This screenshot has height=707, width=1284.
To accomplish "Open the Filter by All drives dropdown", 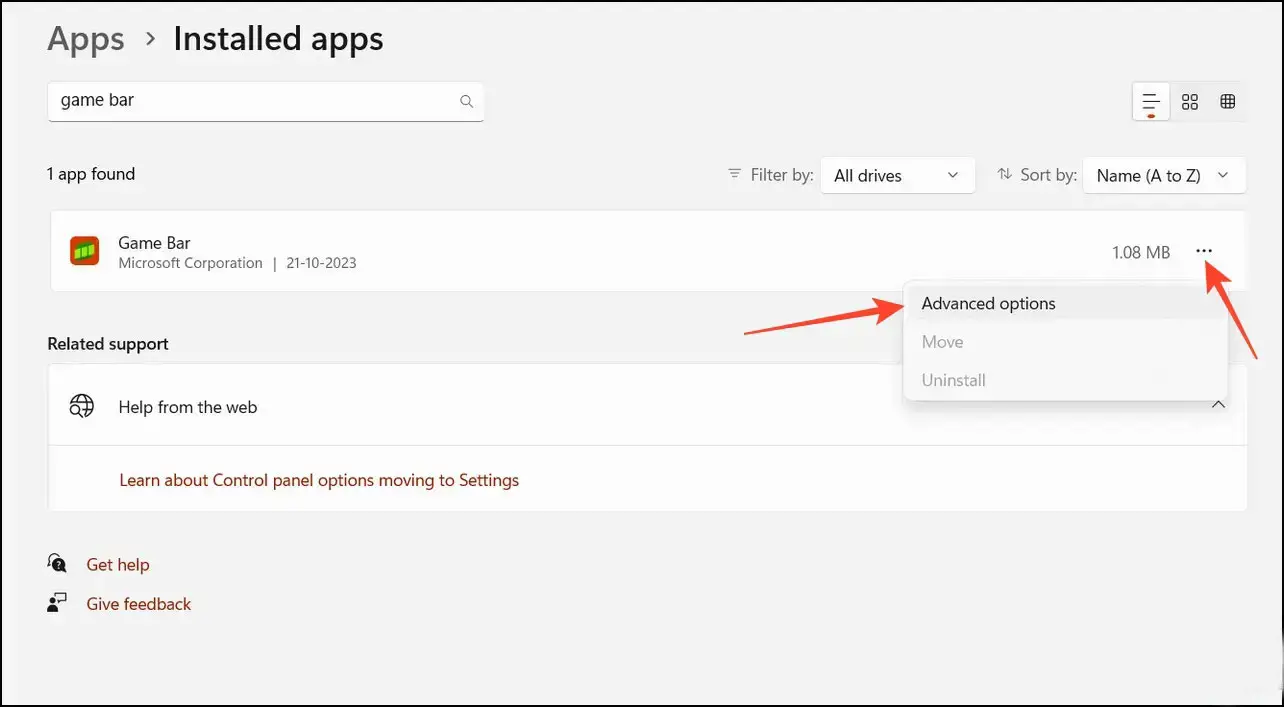I will [897, 175].
